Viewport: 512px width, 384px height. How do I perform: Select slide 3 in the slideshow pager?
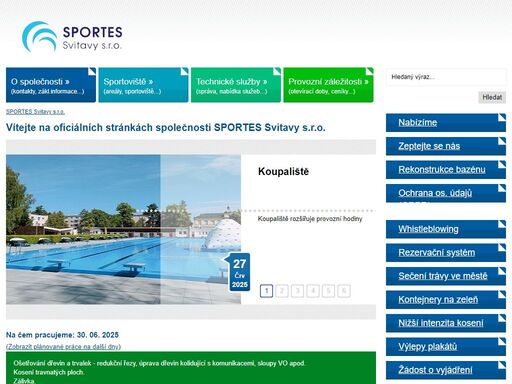pyautogui.click(x=297, y=291)
